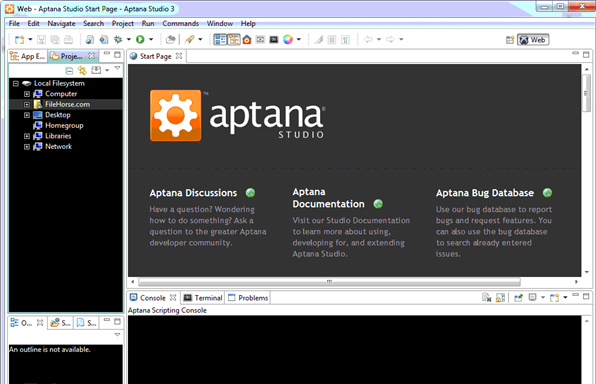The width and height of the screenshot is (596, 384).
Task: Open the New wizard dropdown arrow
Action: click(x=30, y=39)
